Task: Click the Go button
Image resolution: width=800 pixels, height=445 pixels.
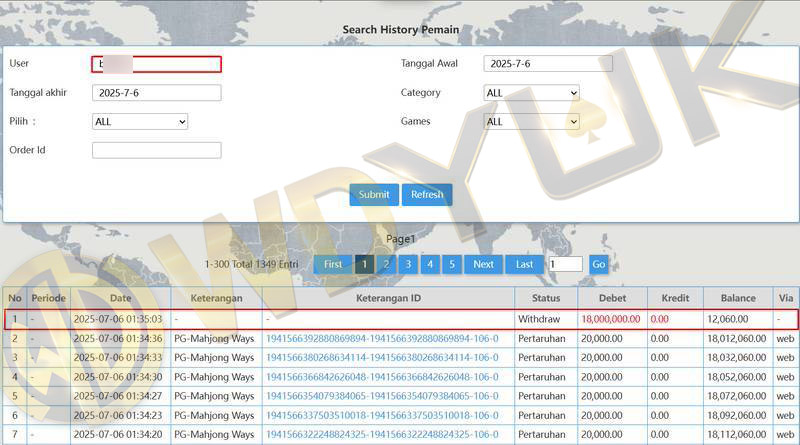Action: click(598, 264)
